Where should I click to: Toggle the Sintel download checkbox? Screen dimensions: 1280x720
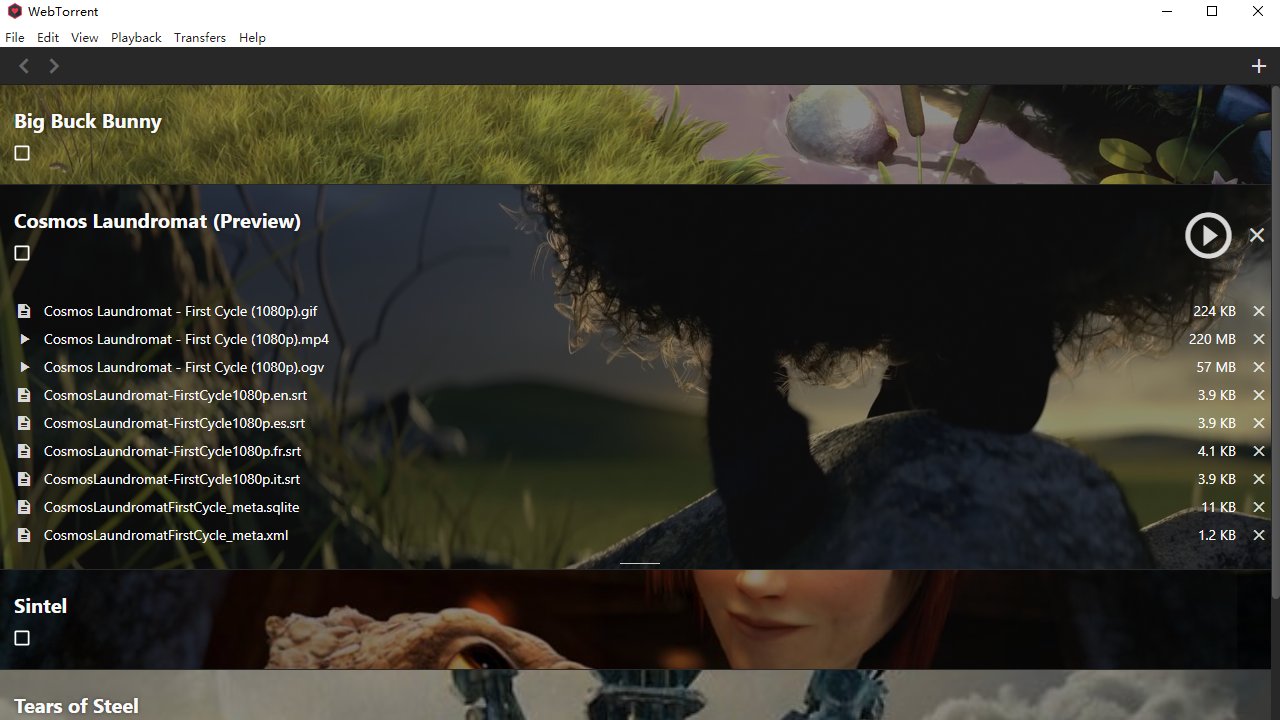point(22,638)
